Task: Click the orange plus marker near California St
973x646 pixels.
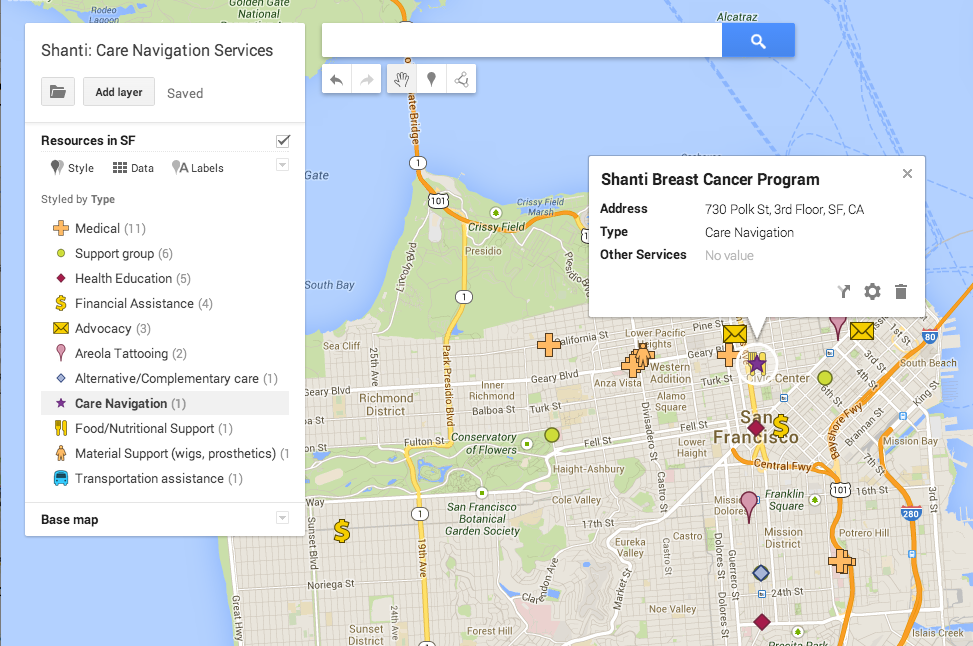Action: pos(549,344)
